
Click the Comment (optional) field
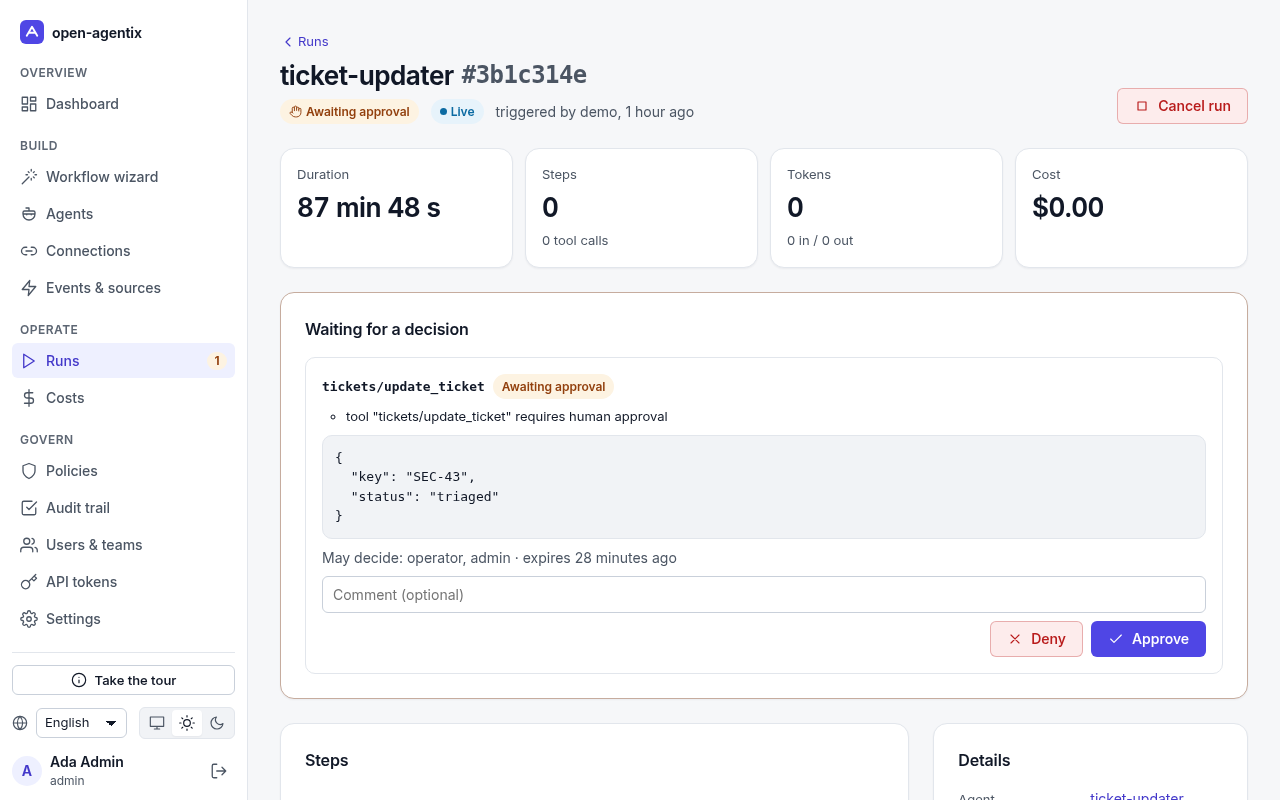[764, 594]
